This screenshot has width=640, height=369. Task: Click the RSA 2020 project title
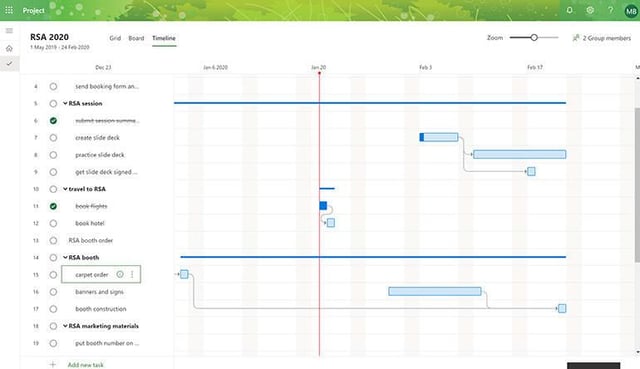tap(49, 37)
